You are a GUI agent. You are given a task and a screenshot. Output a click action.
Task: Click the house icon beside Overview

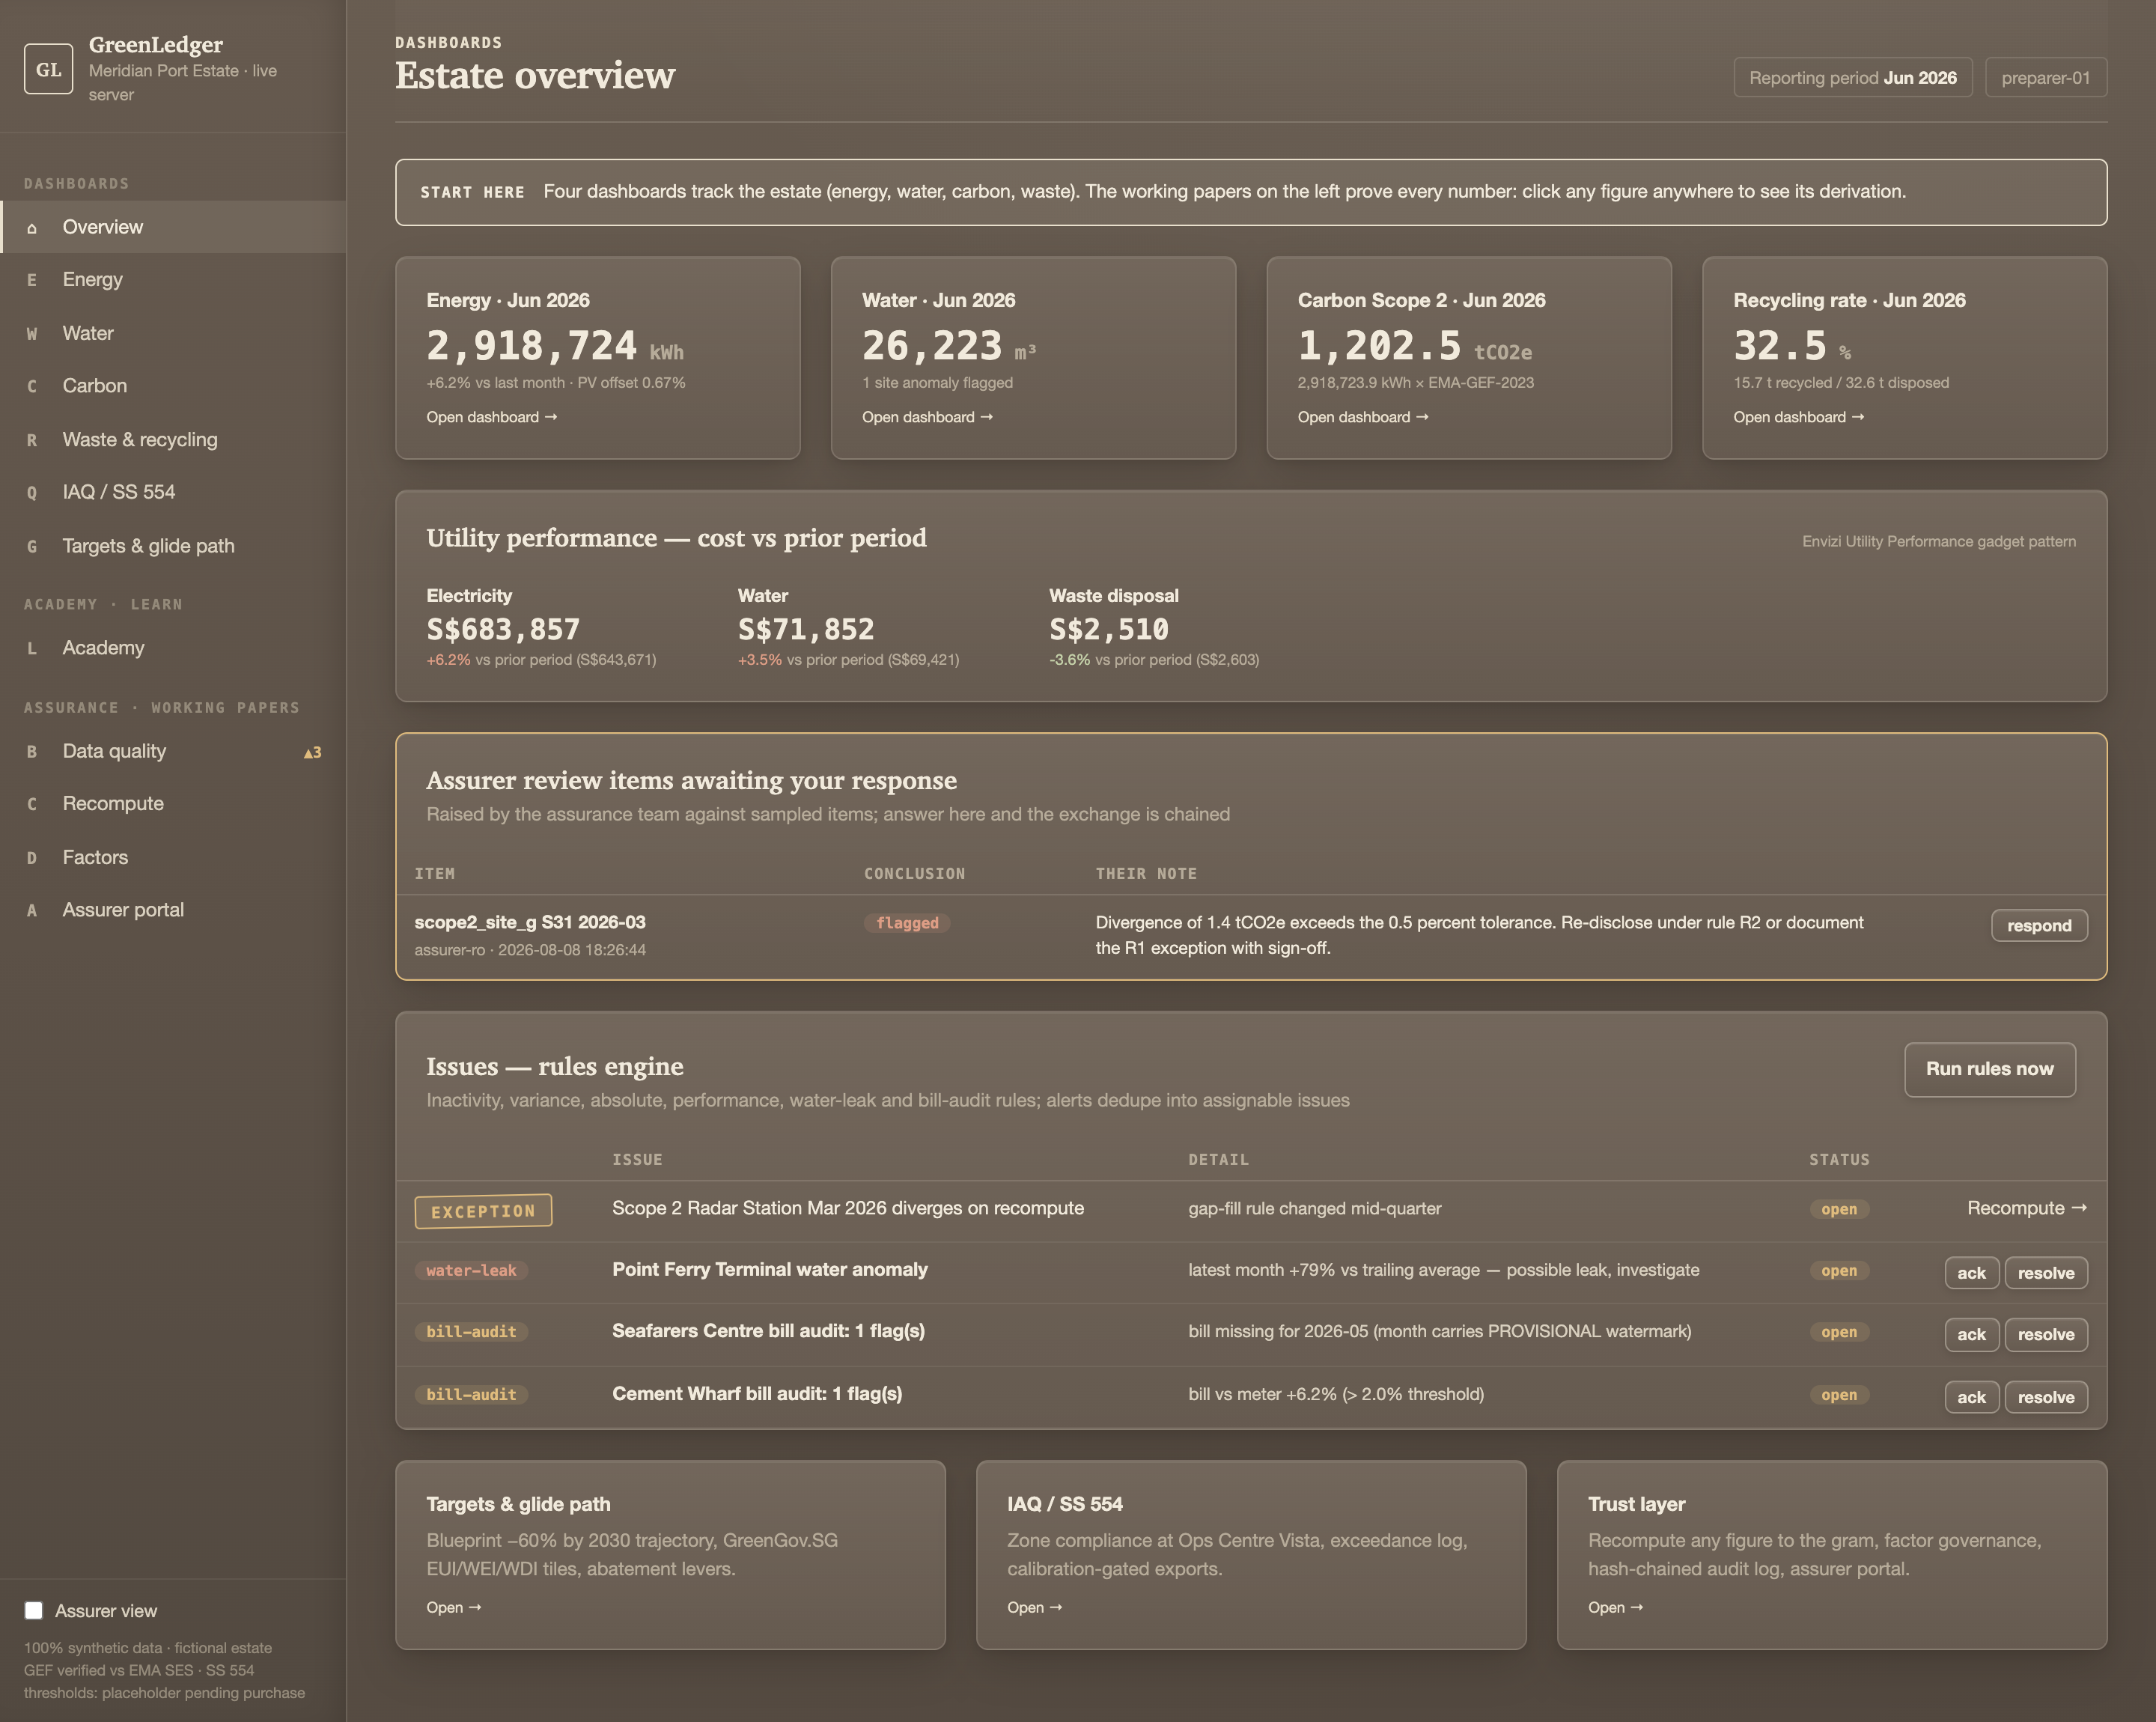32,228
